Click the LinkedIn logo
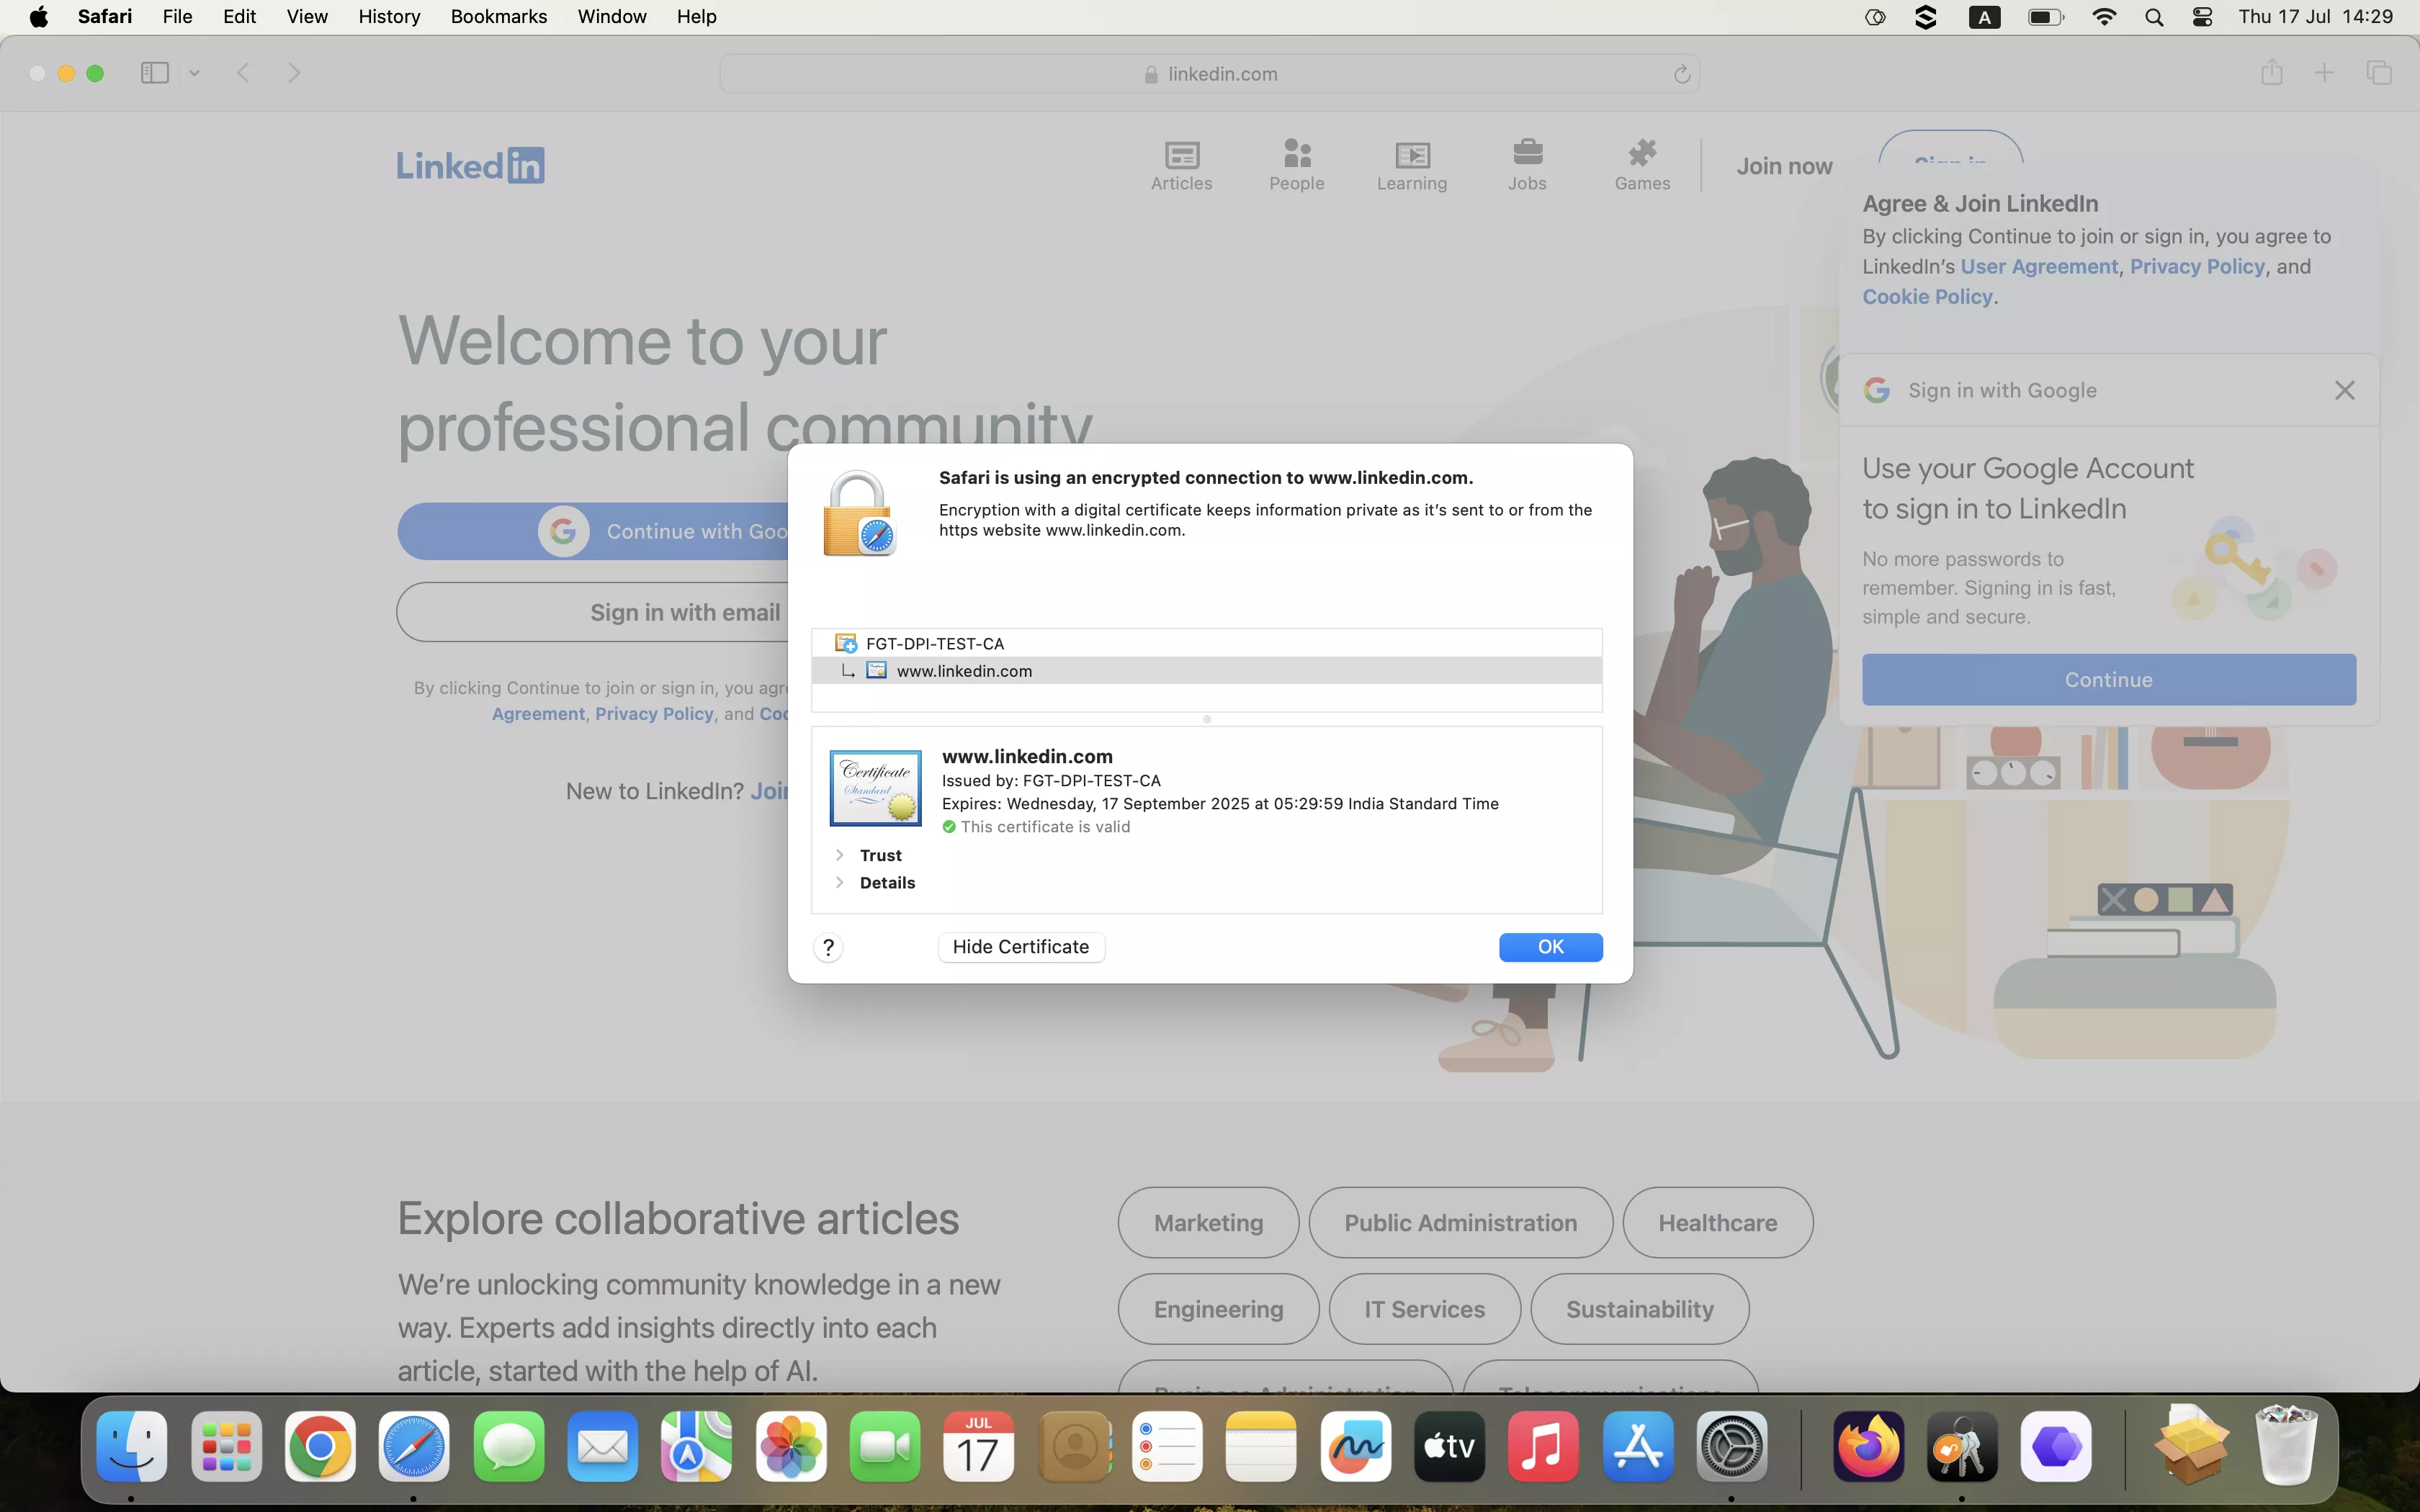 point(471,166)
